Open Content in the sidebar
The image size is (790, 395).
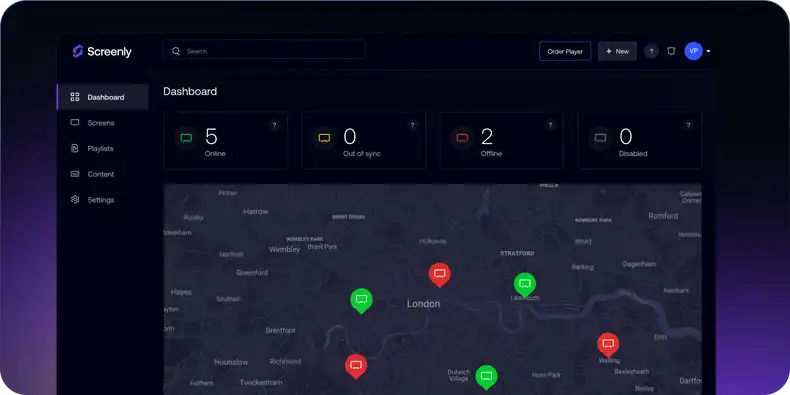102,174
